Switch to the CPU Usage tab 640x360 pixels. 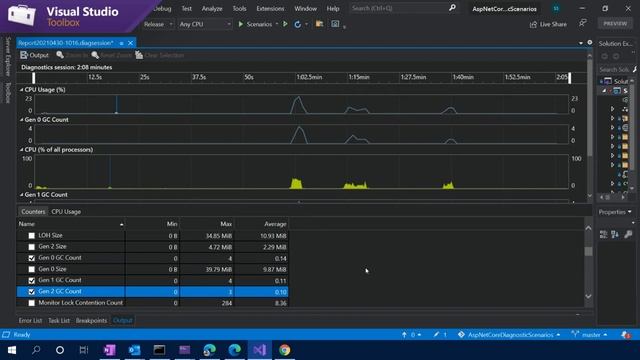(x=66, y=212)
